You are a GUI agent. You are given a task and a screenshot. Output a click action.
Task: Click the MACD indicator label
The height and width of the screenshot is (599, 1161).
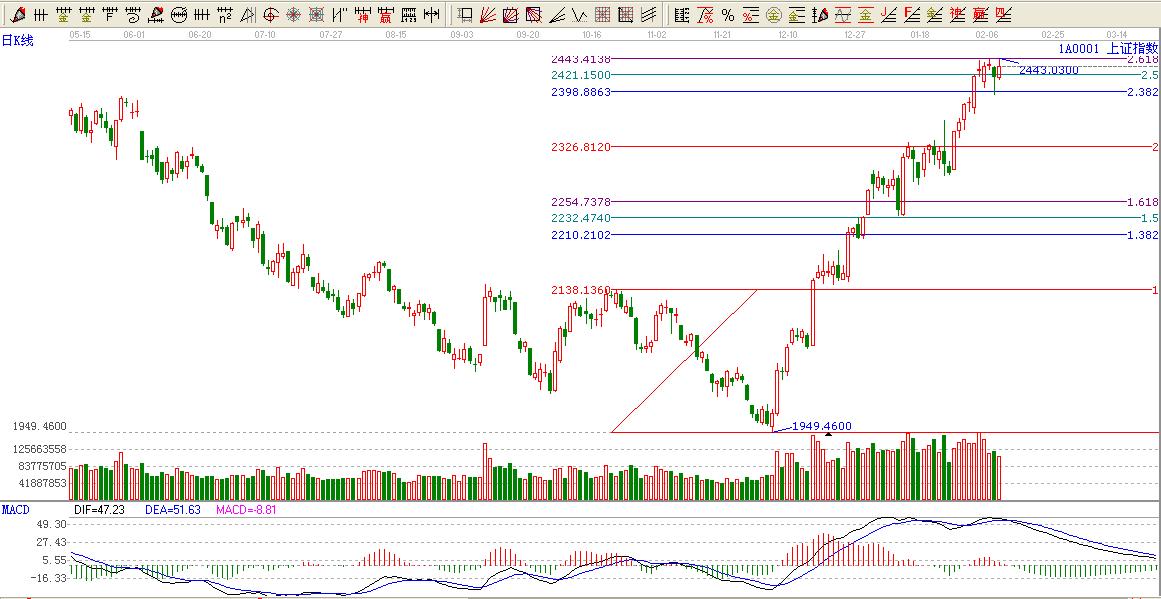(x=16, y=509)
